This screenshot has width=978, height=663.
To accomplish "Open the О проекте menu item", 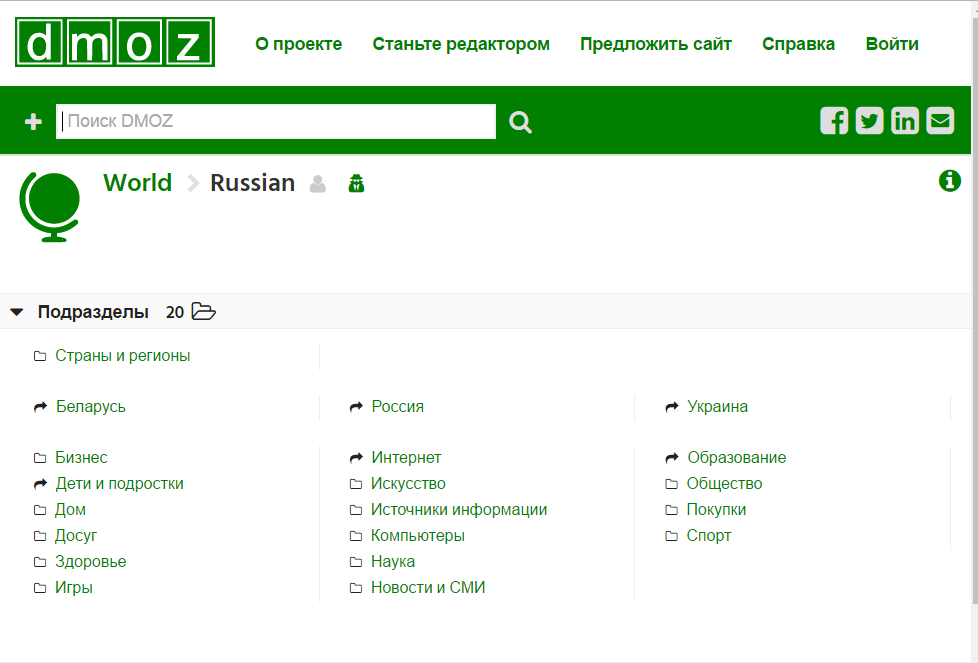I will [x=299, y=44].
